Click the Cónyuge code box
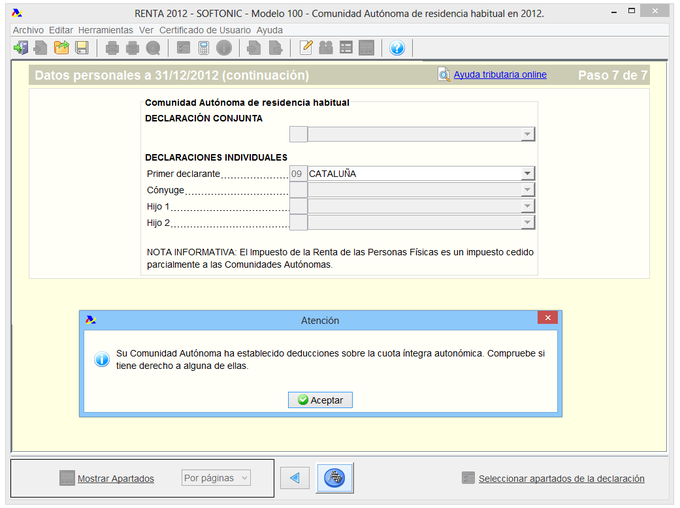680x508 pixels. (298, 190)
